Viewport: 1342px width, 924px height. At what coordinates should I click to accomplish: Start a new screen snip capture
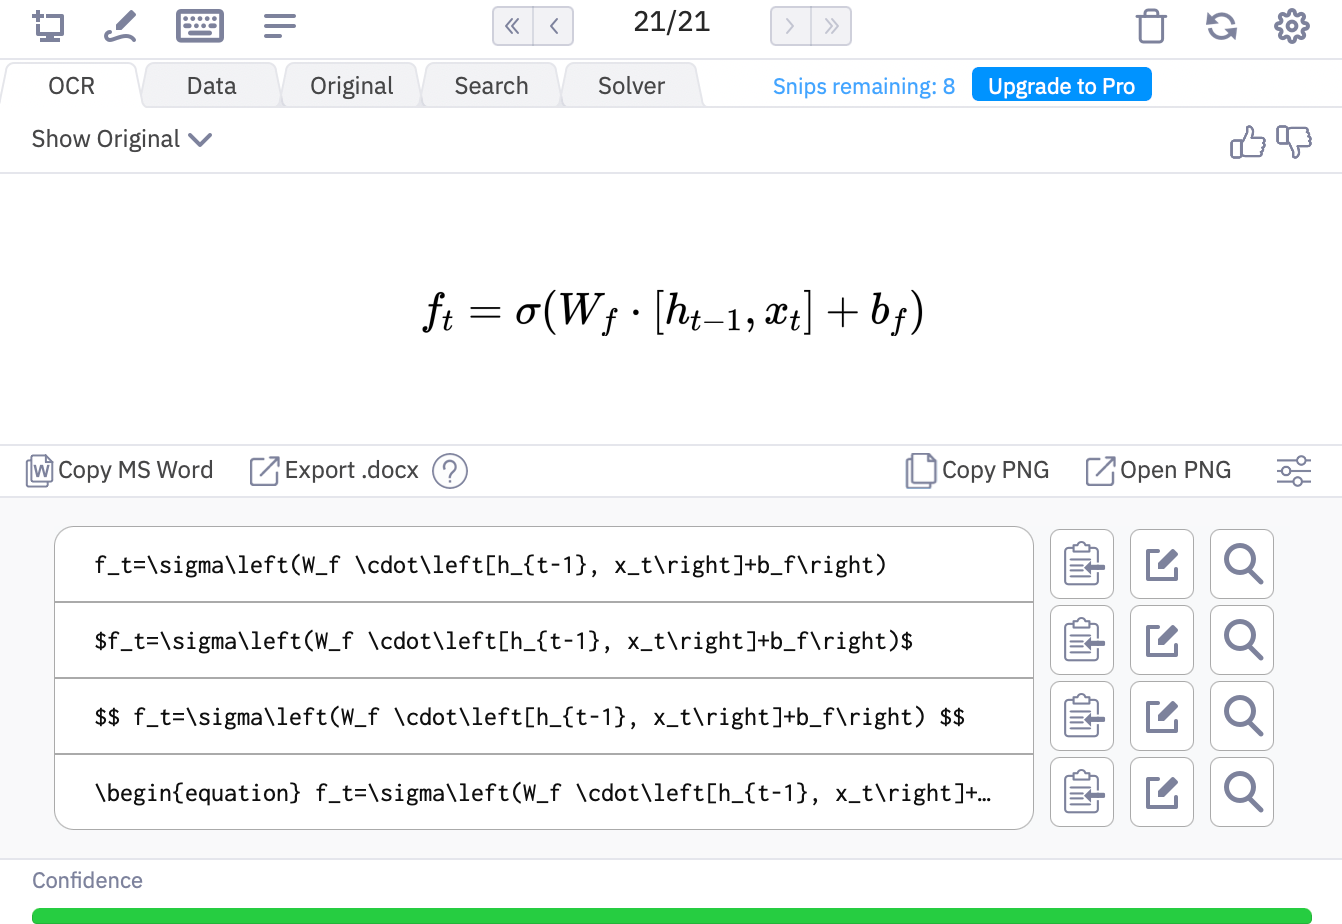pos(48,26)
